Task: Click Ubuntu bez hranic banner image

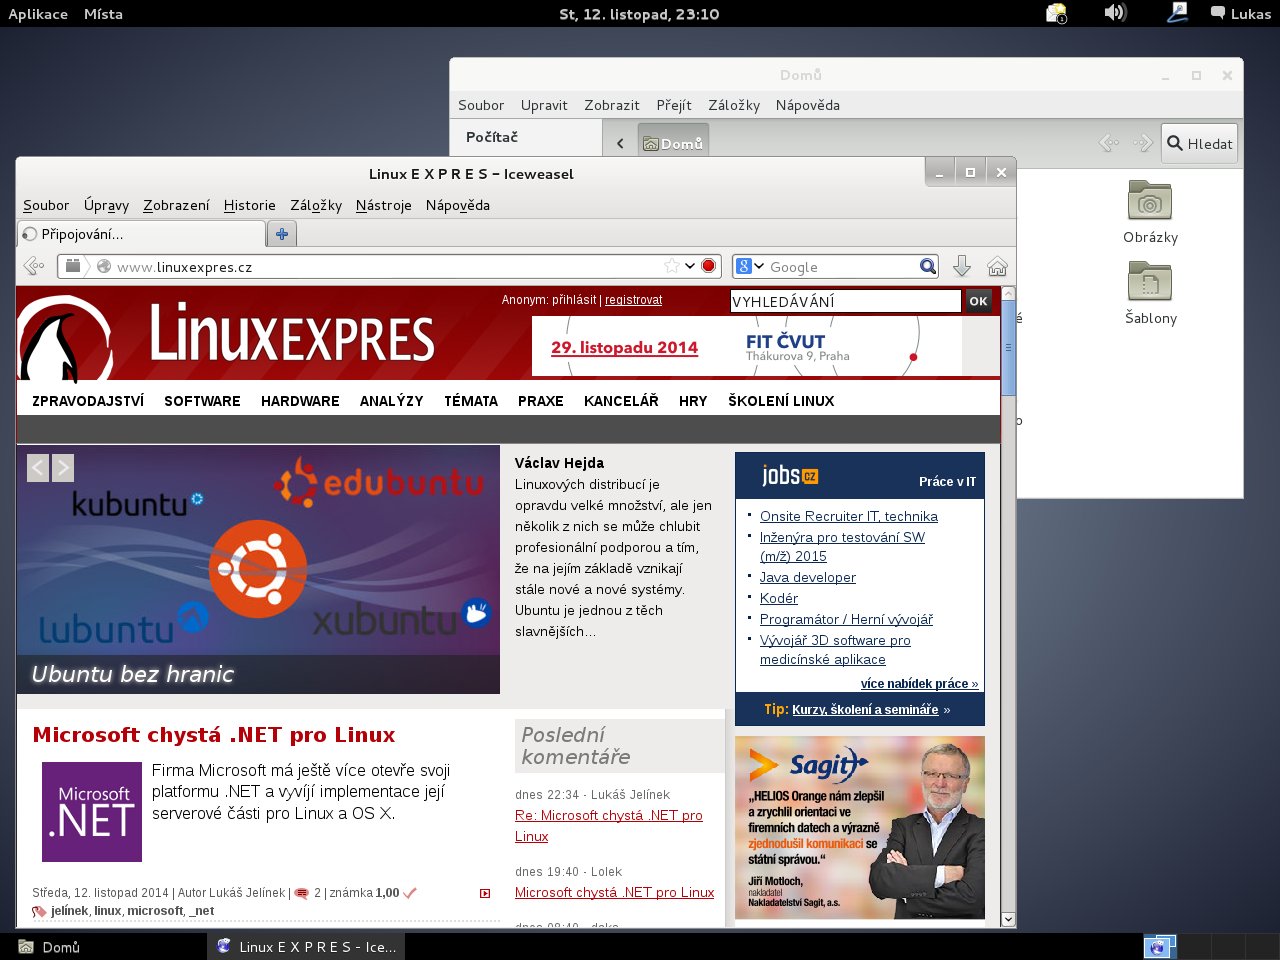Action: click(x=258, y=569)
